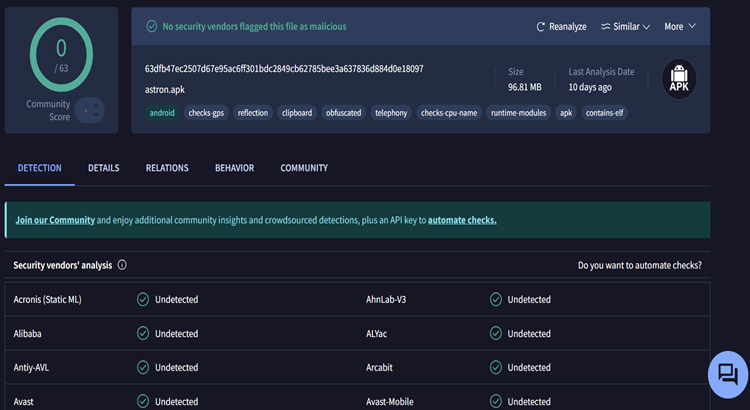Viewport: 750px width, 410px height.
Task: Click the 10 days ago analysis date
Action: tap(590, 87)
